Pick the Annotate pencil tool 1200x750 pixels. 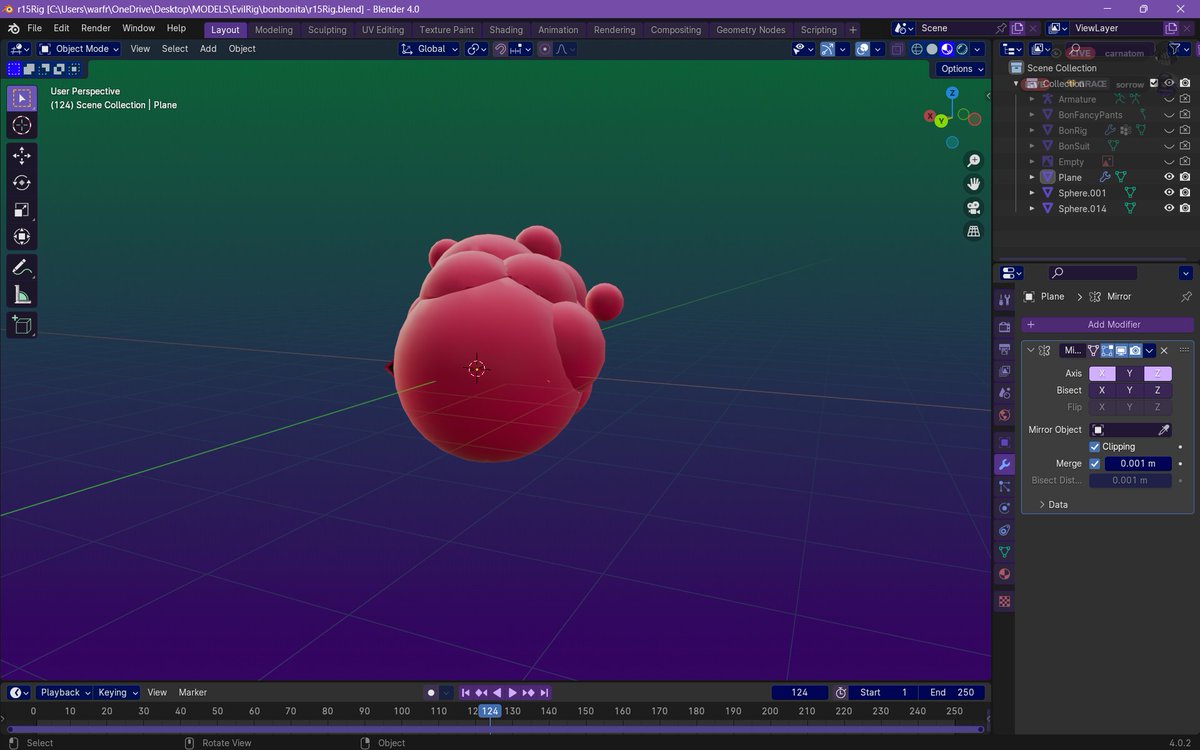pyautogui.click(x=22, y=267)
